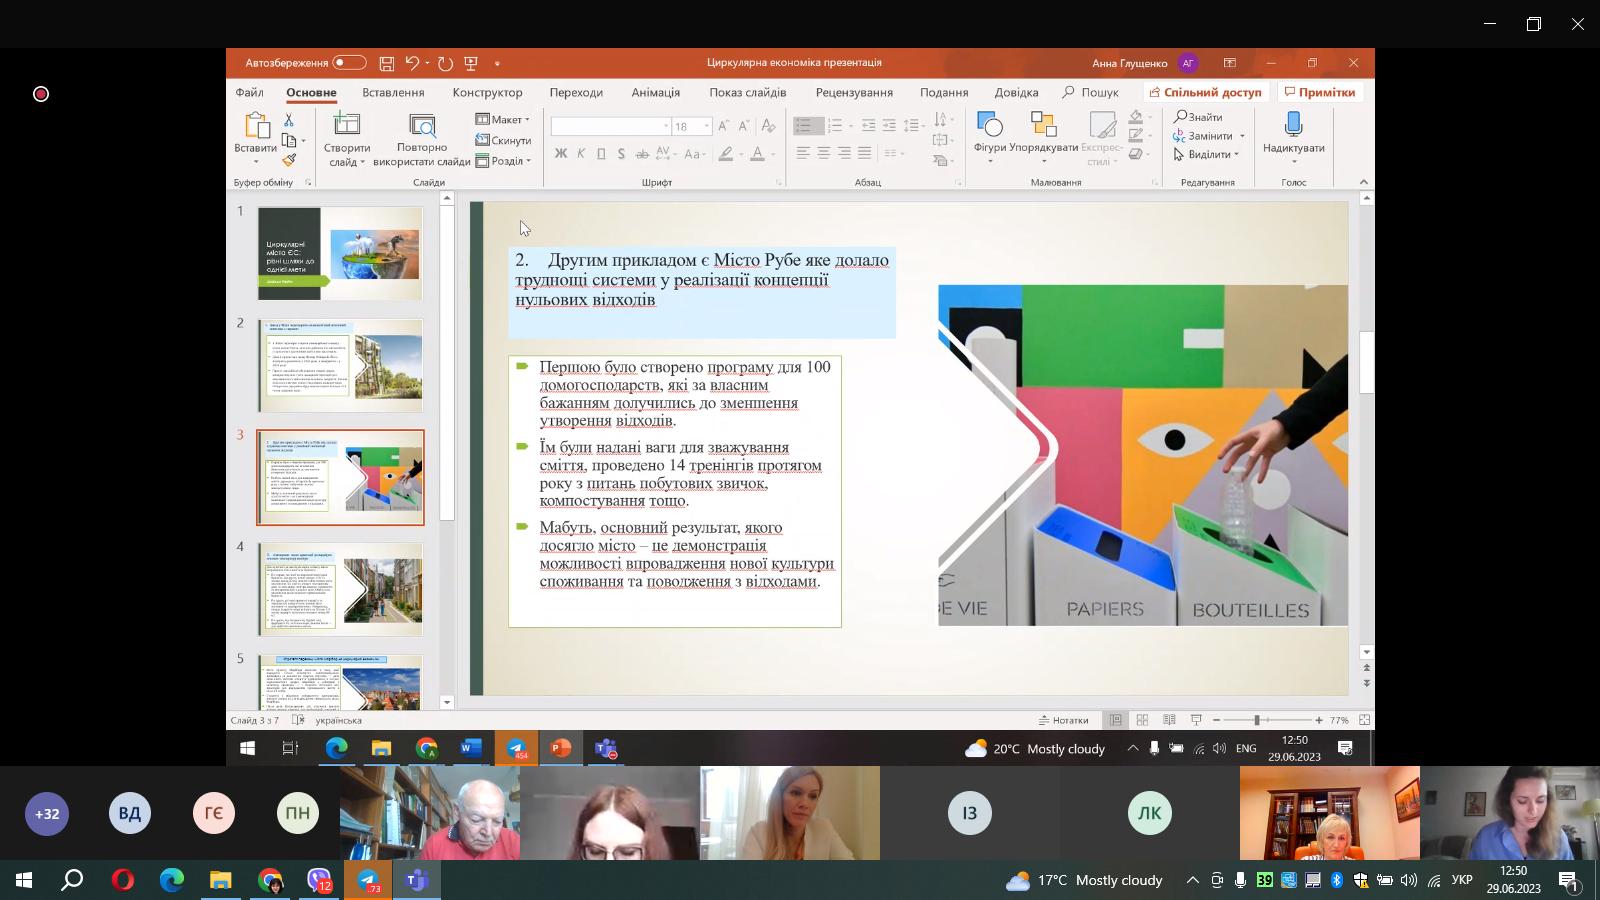The height and width of the screenshot is (900, 1600).
Task: Click the zoom slider in status bar
Action: point(1257,720)
